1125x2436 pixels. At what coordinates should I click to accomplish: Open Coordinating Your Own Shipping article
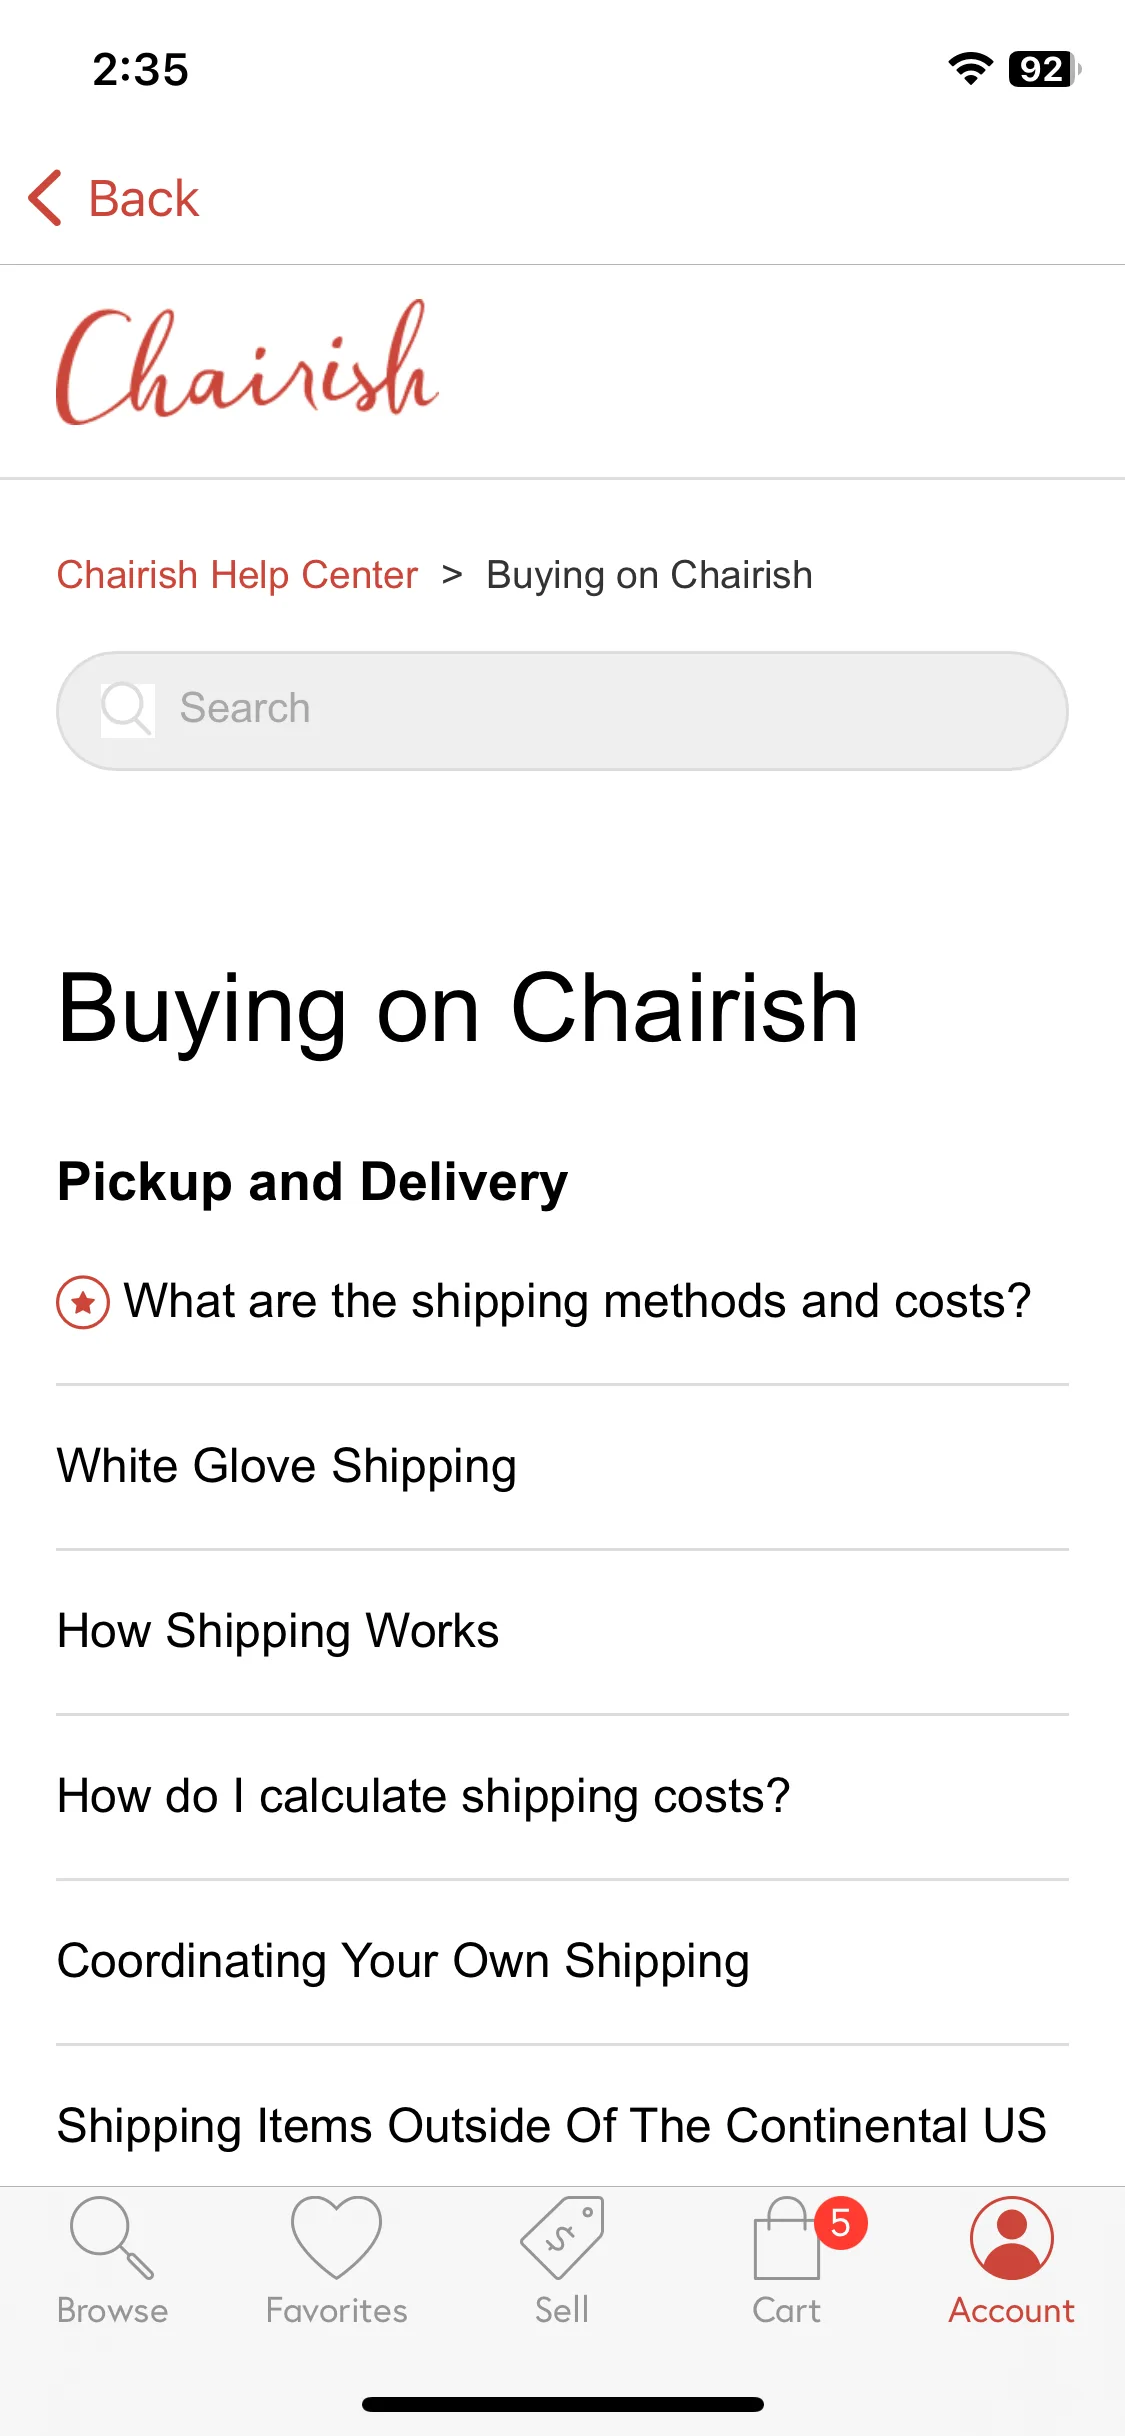click(403, 1961)
